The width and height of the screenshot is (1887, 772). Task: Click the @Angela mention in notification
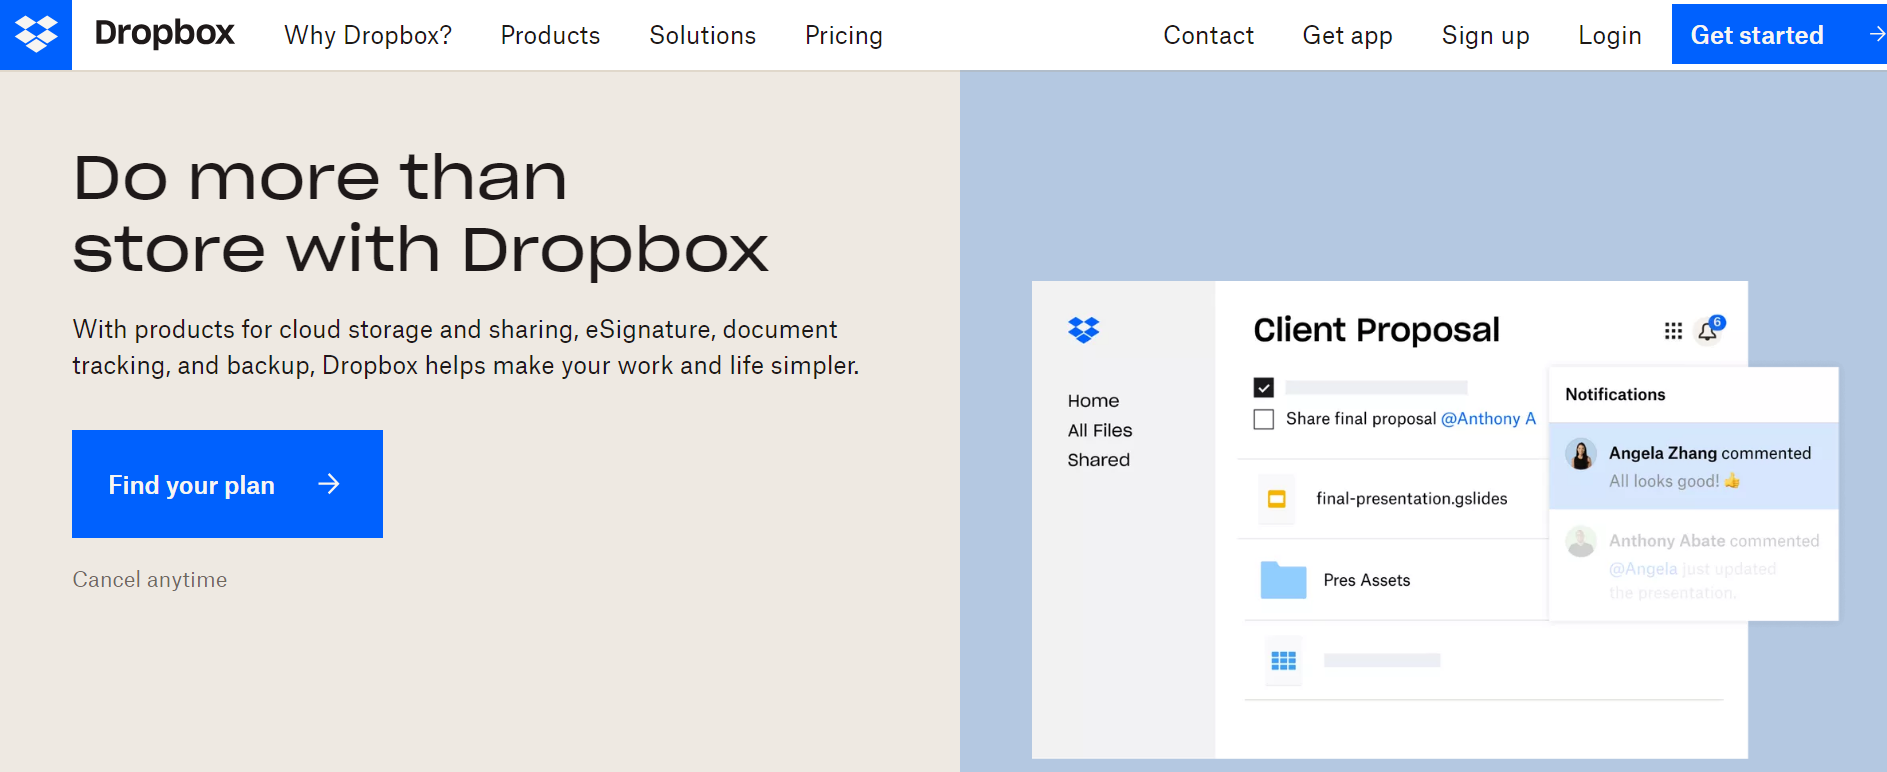[x=1643, y=569]
